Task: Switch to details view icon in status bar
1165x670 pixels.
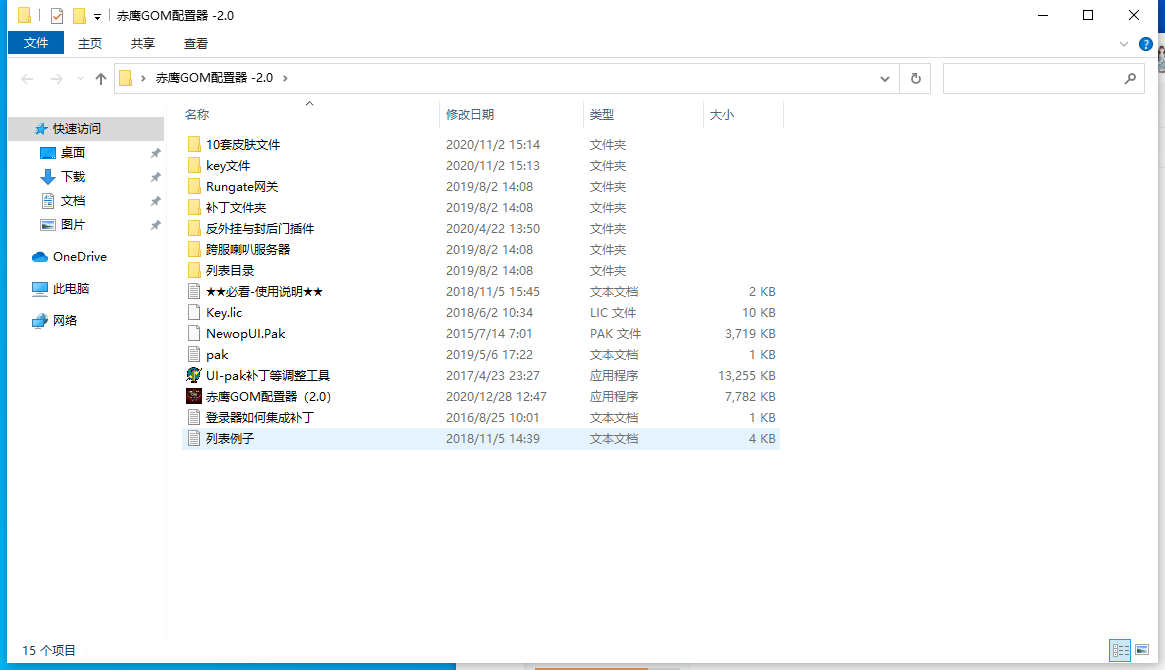Action: (1120, 650)
